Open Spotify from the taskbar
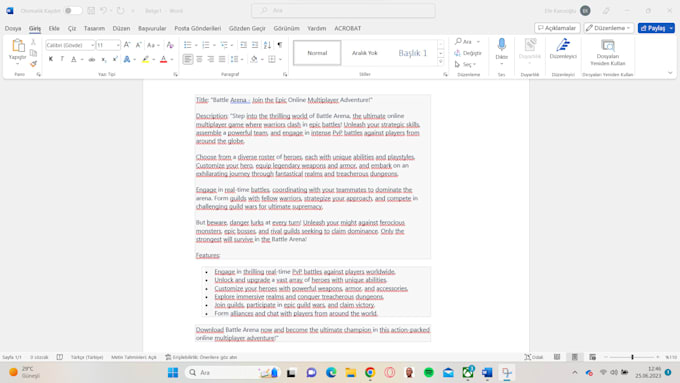680x383 pixels. coord(429,373)
